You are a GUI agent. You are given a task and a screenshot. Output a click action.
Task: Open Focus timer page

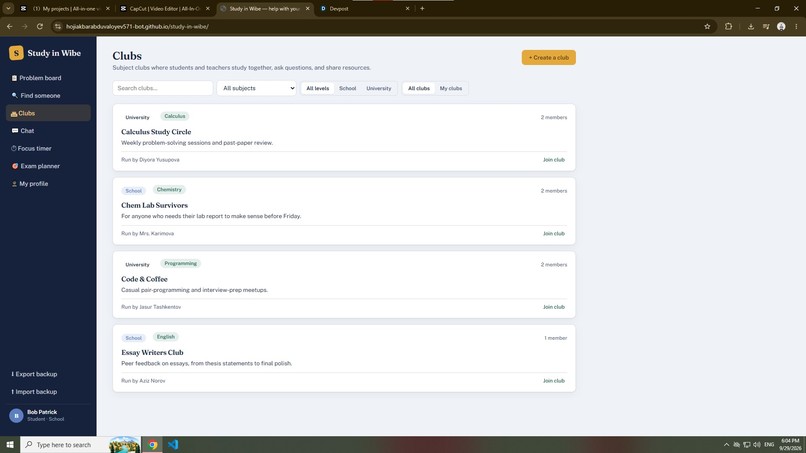coord(48,149)
